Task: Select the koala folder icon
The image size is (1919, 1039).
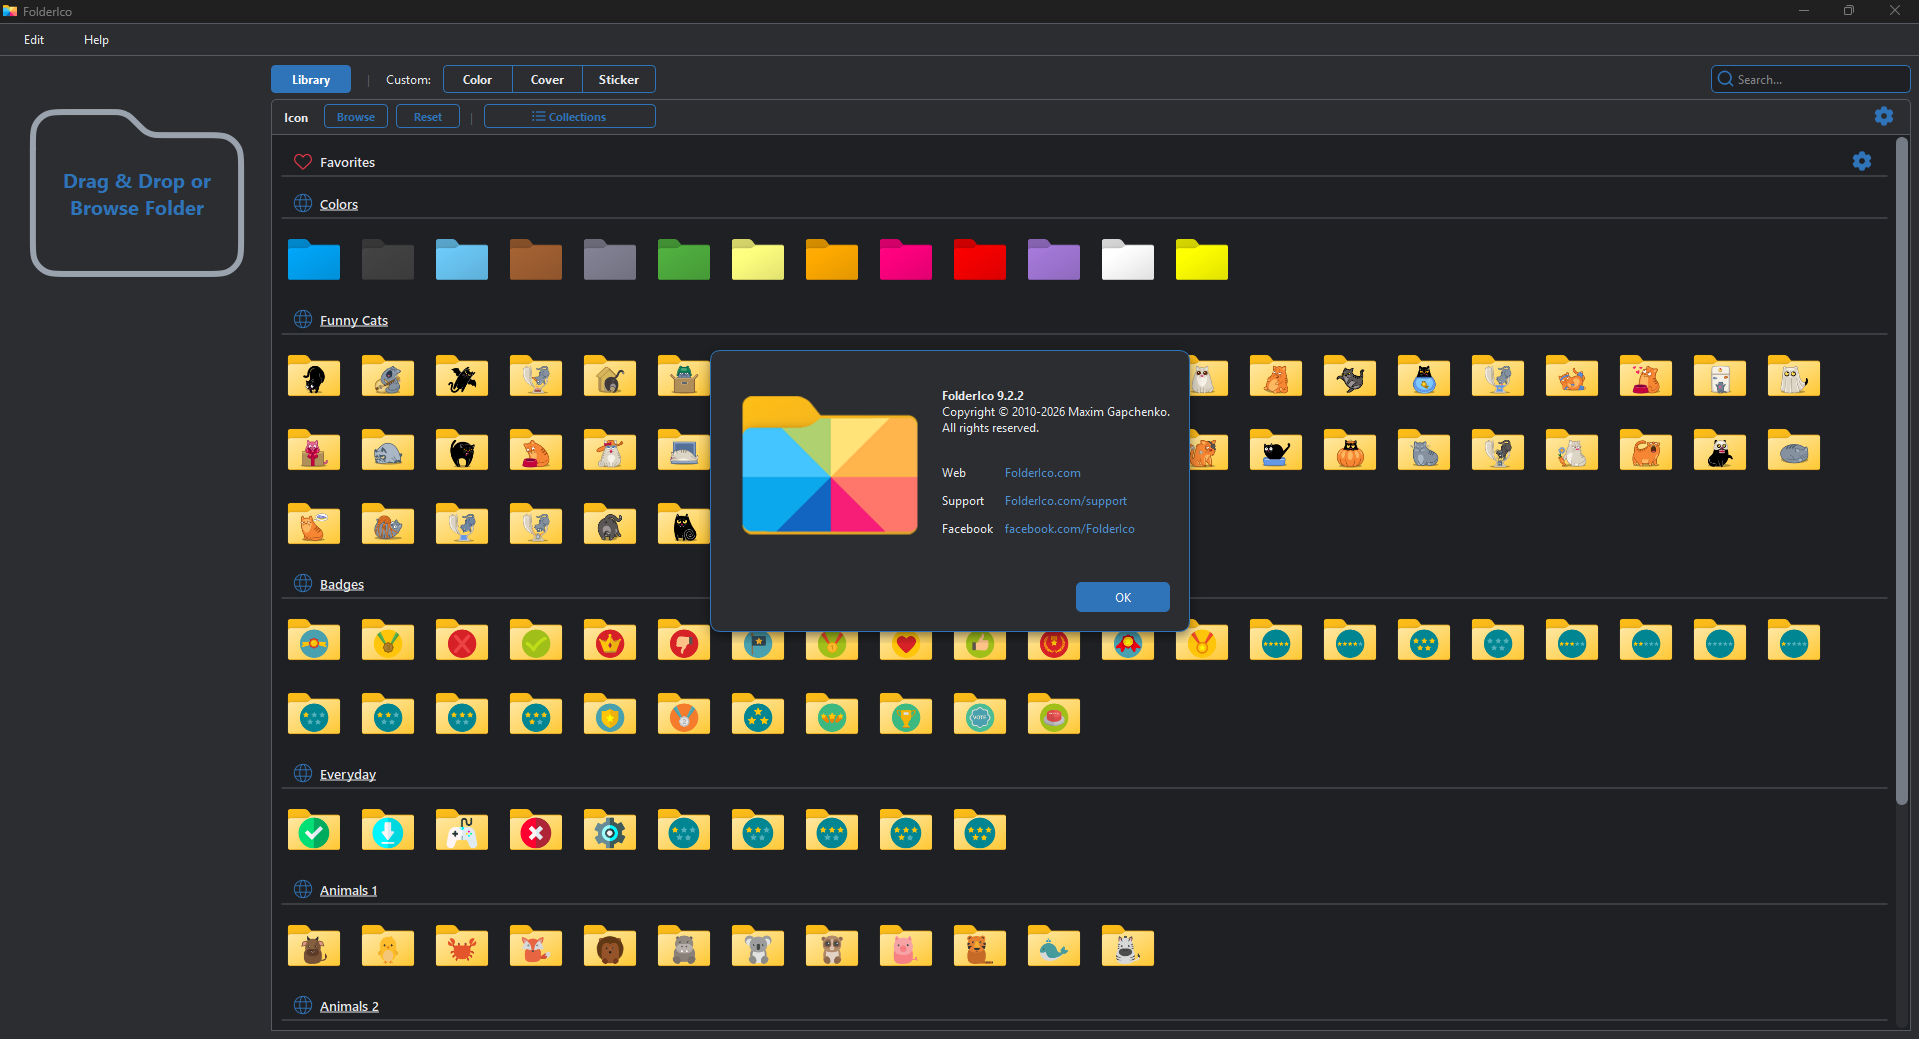Action: click(x=758, y=946)
